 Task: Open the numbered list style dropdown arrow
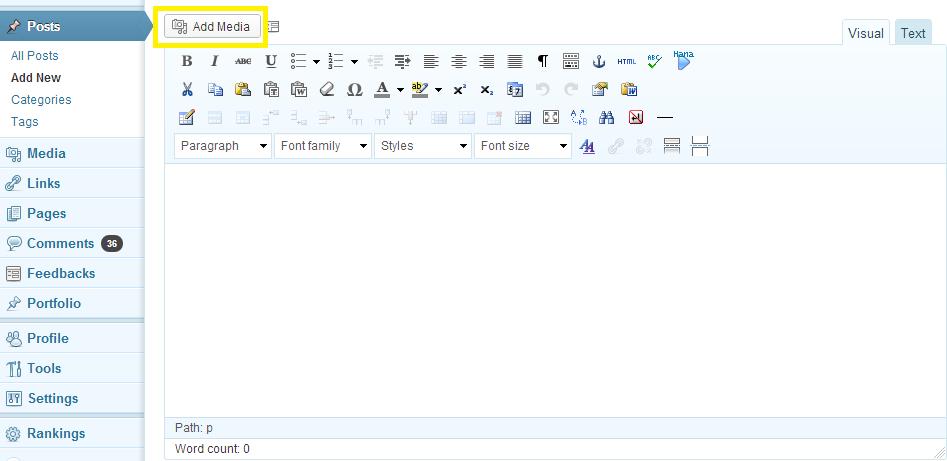tap(354, 61)
